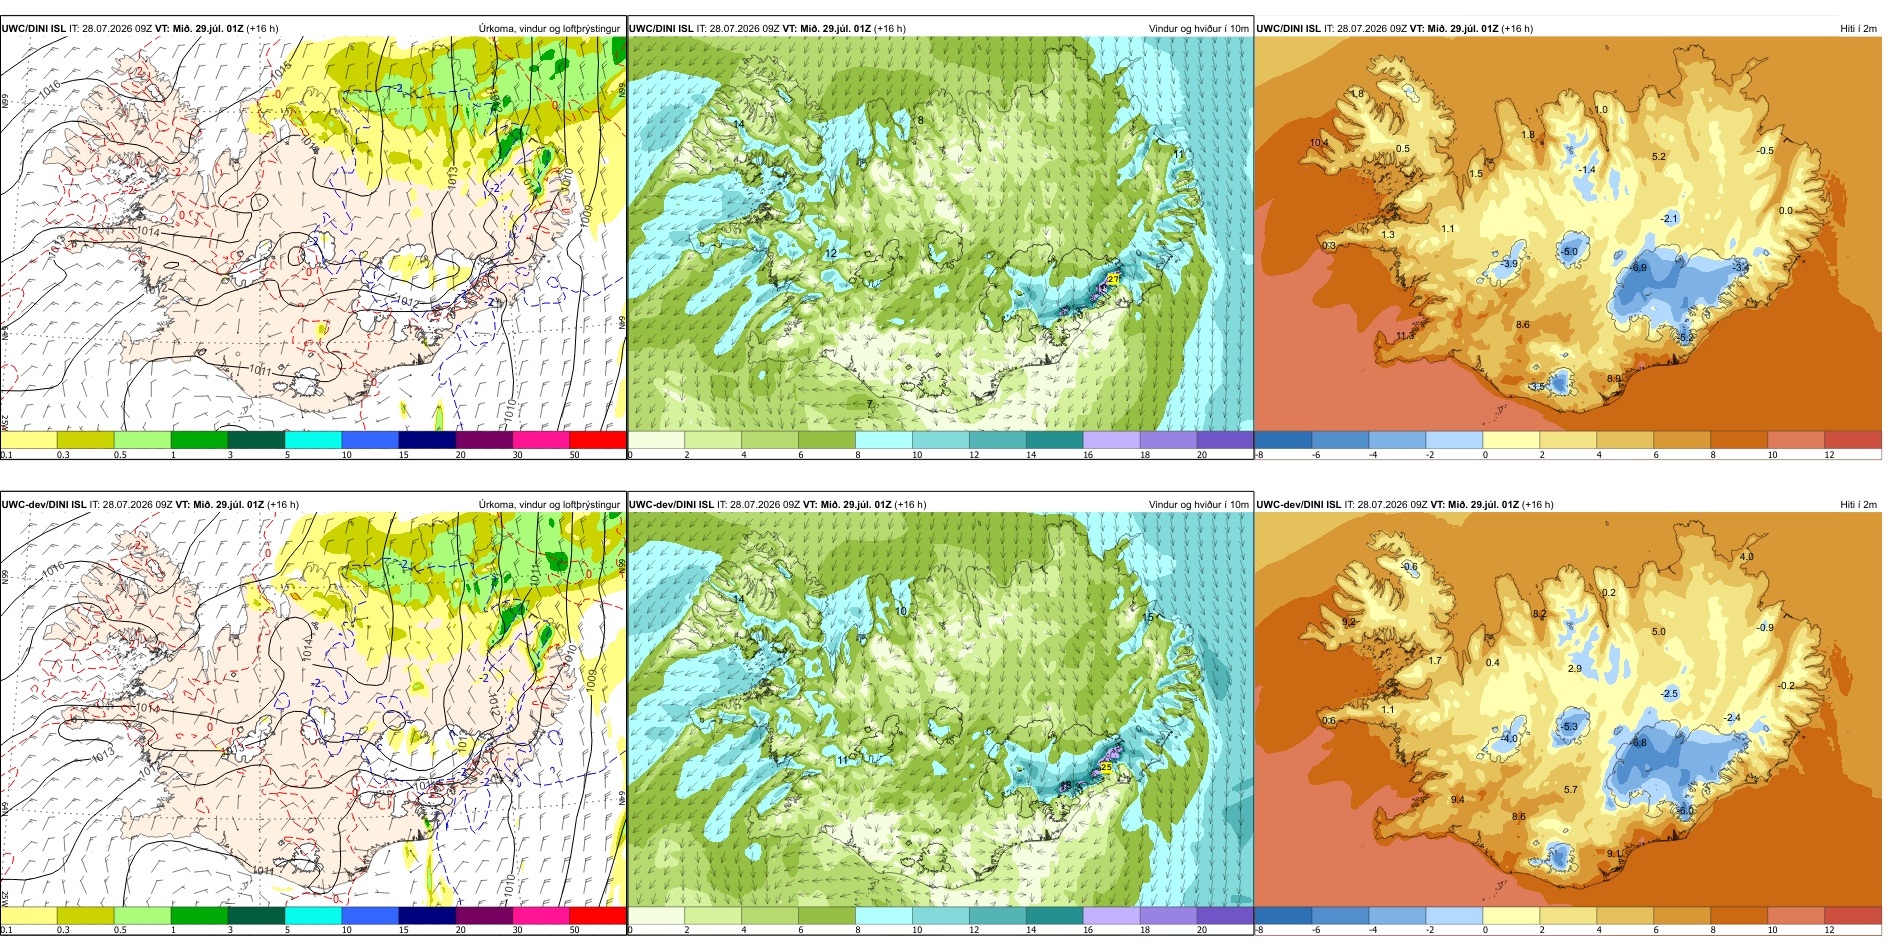This screenshot has height=950, width=1900.
Task: Pick the dark blue -8 swatch in UWC temperature legend
Action: point(1283,440)
